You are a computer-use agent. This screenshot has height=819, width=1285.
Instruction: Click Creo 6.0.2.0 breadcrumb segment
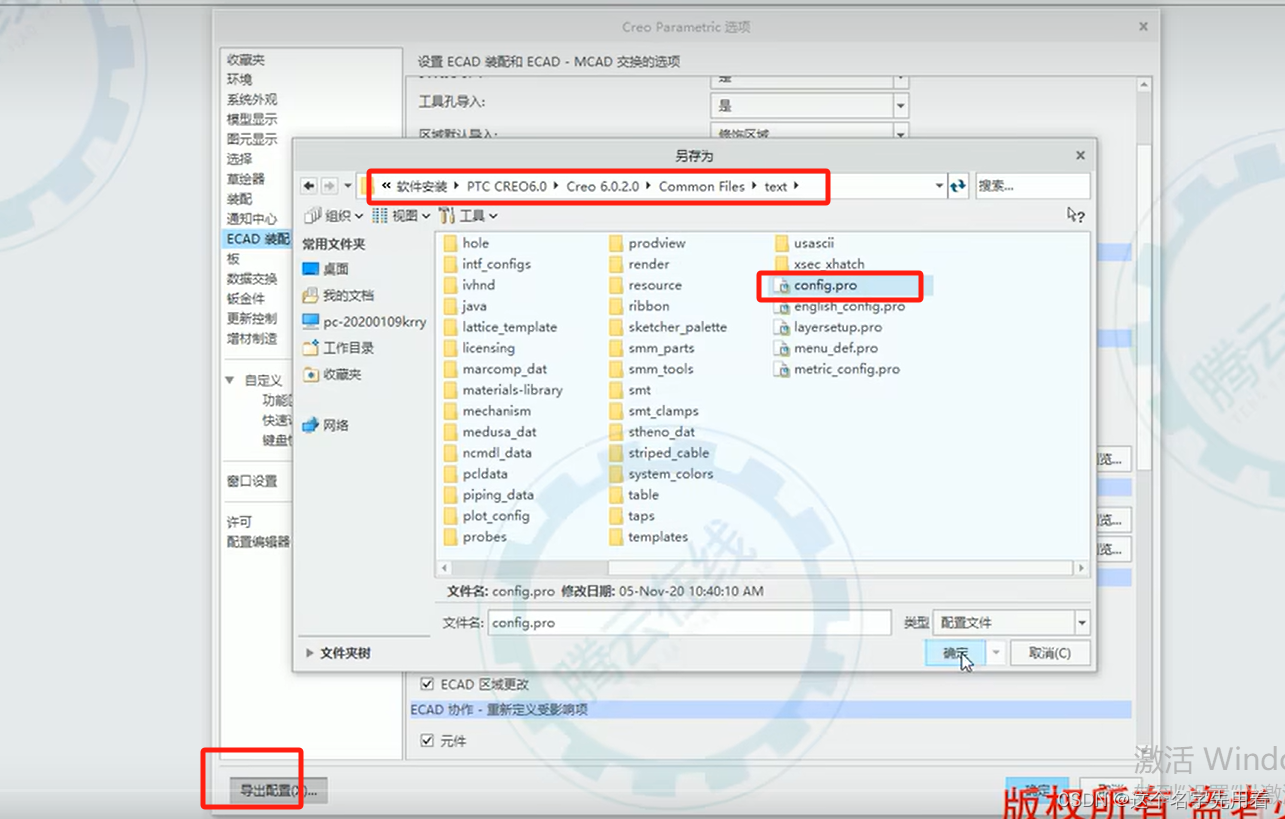[602, 186]
